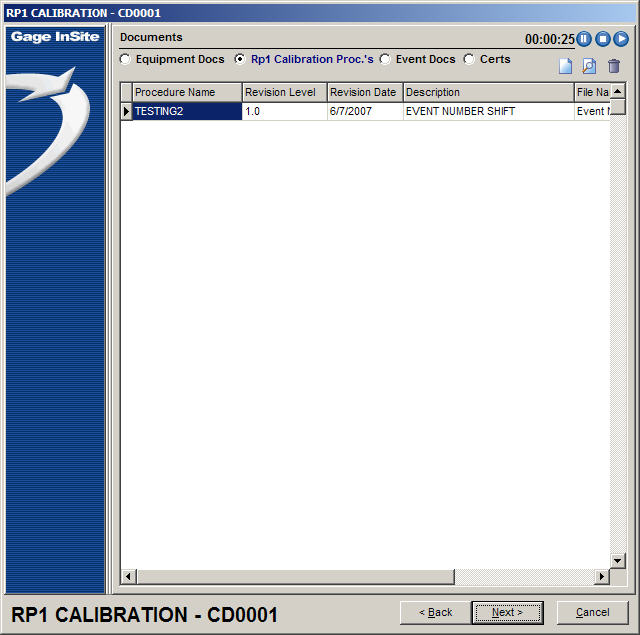Click the view document magnifier icon

coord(589,66)
